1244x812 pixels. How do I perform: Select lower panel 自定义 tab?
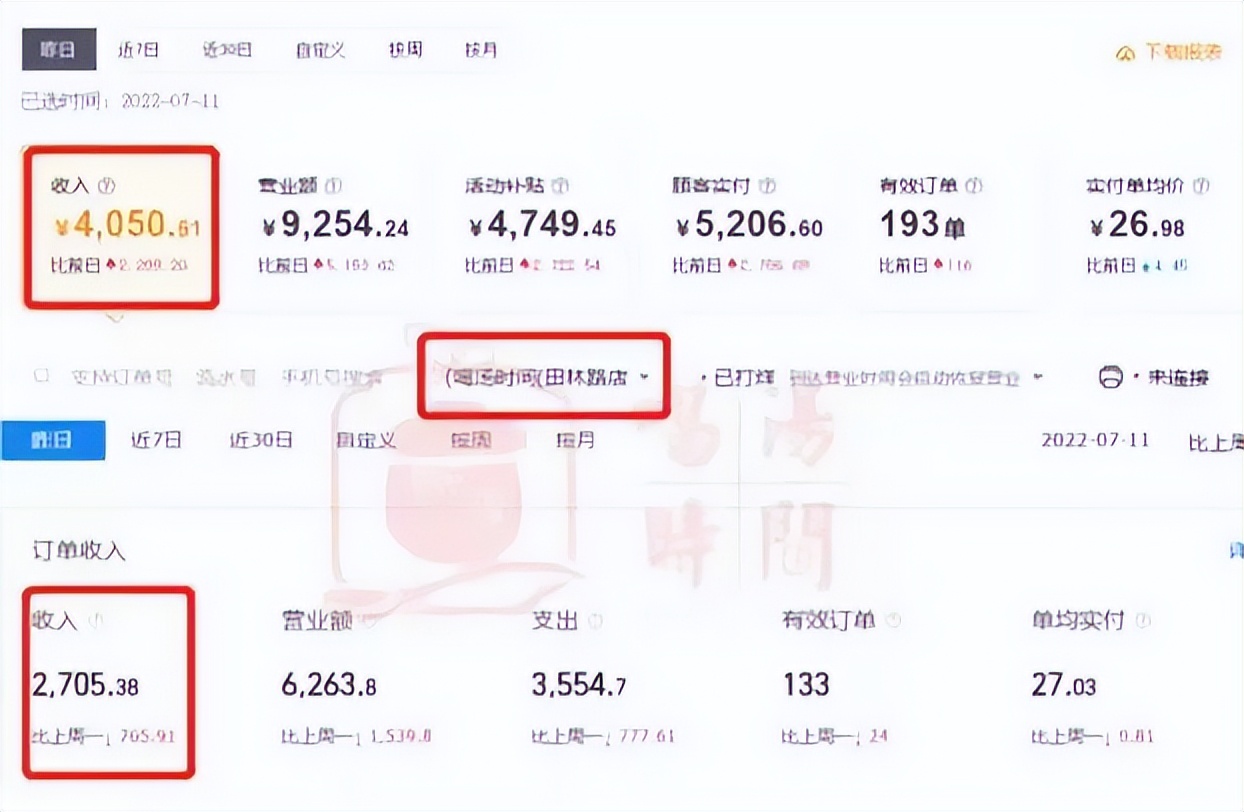[x=366, y=440]
